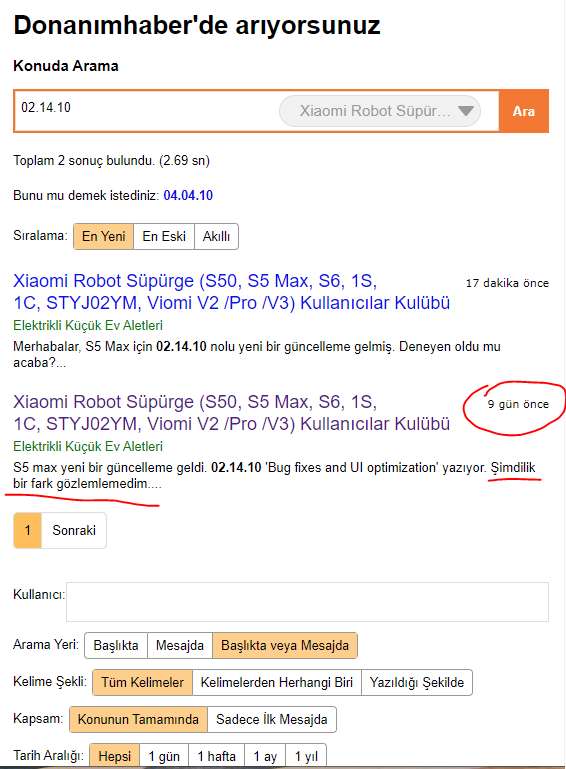Open the Xiaomi Robot Süpür... topic dropdown
This screenshot has height=769, width=566.
[x=380, y=111]
